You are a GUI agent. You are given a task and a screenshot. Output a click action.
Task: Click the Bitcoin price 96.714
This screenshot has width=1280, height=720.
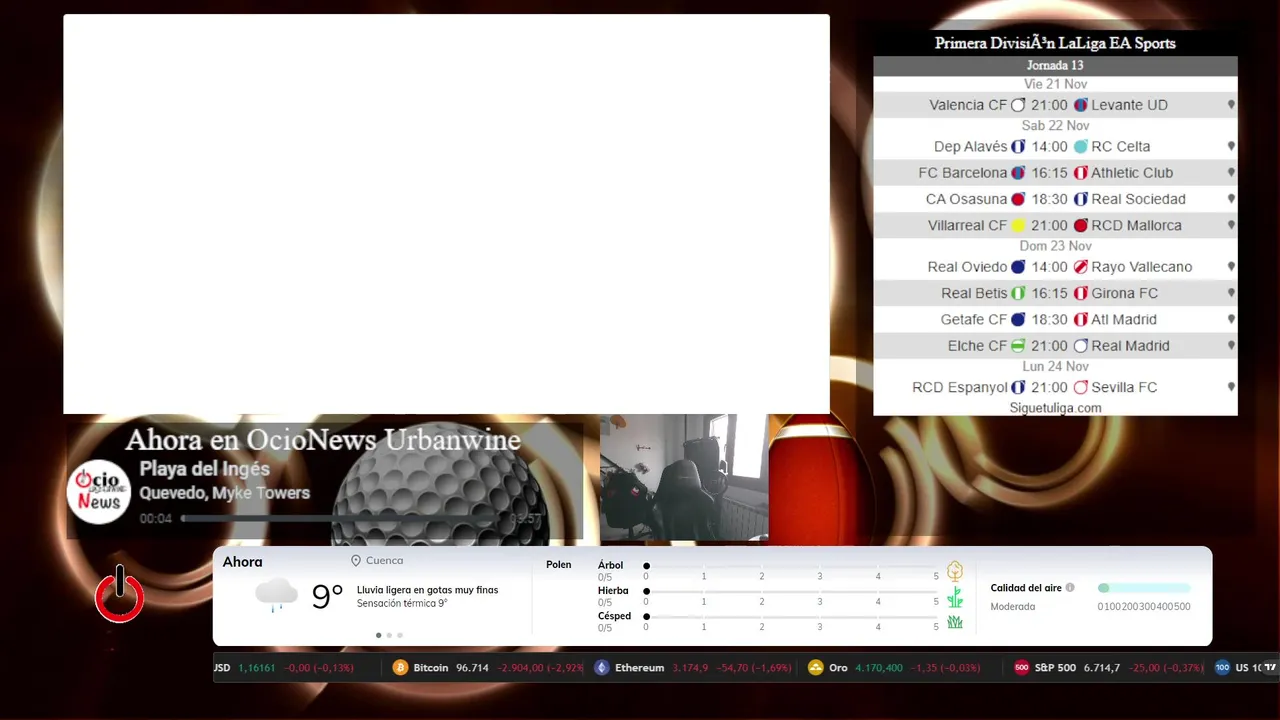(472, 668)
